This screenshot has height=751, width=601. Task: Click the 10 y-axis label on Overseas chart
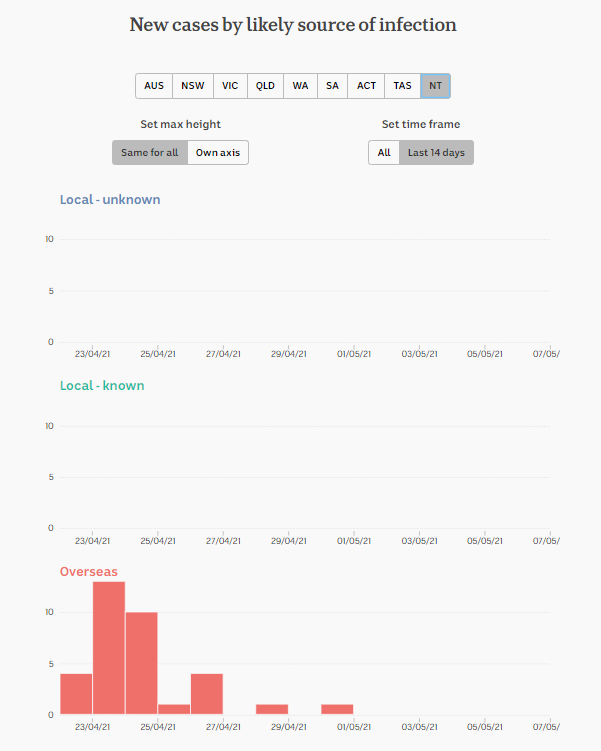49,612
